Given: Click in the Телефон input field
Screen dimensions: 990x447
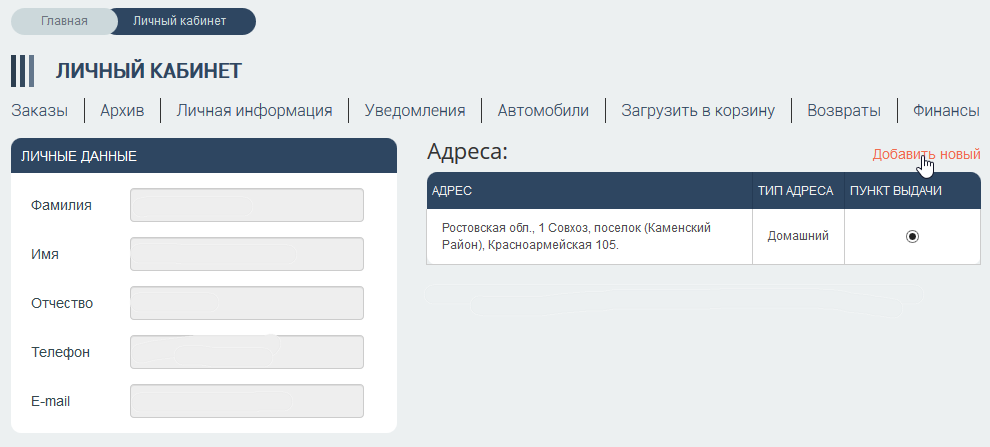Looking at the screenshot, I should click(x=247, y=352).
